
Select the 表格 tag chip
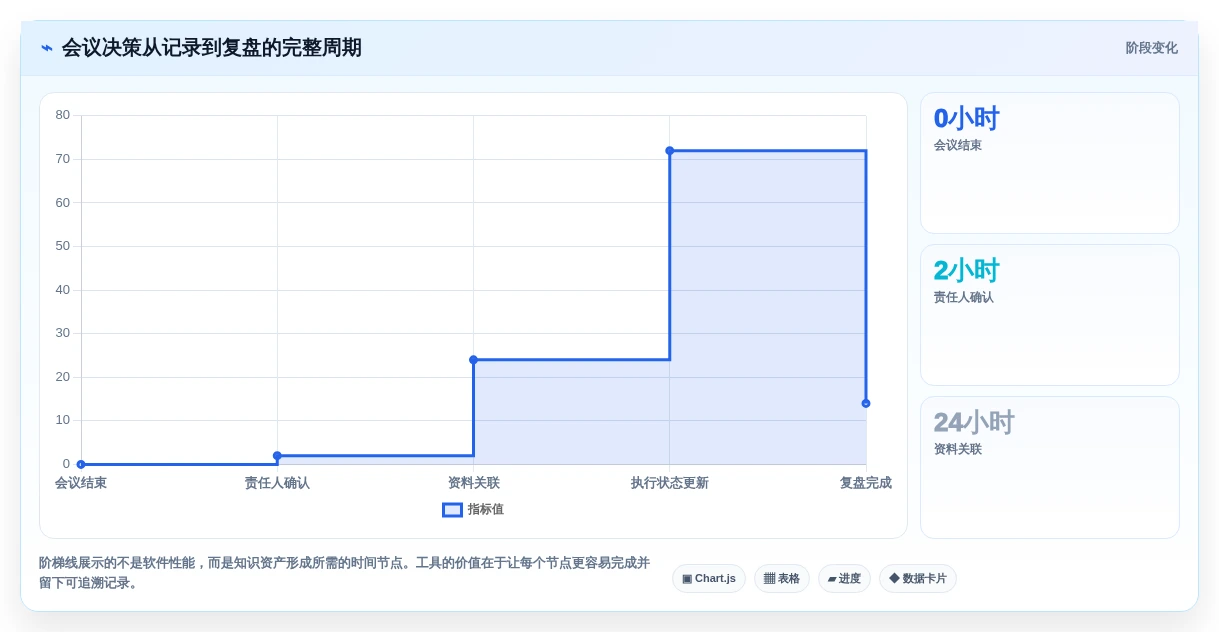[x=782, y=578]
